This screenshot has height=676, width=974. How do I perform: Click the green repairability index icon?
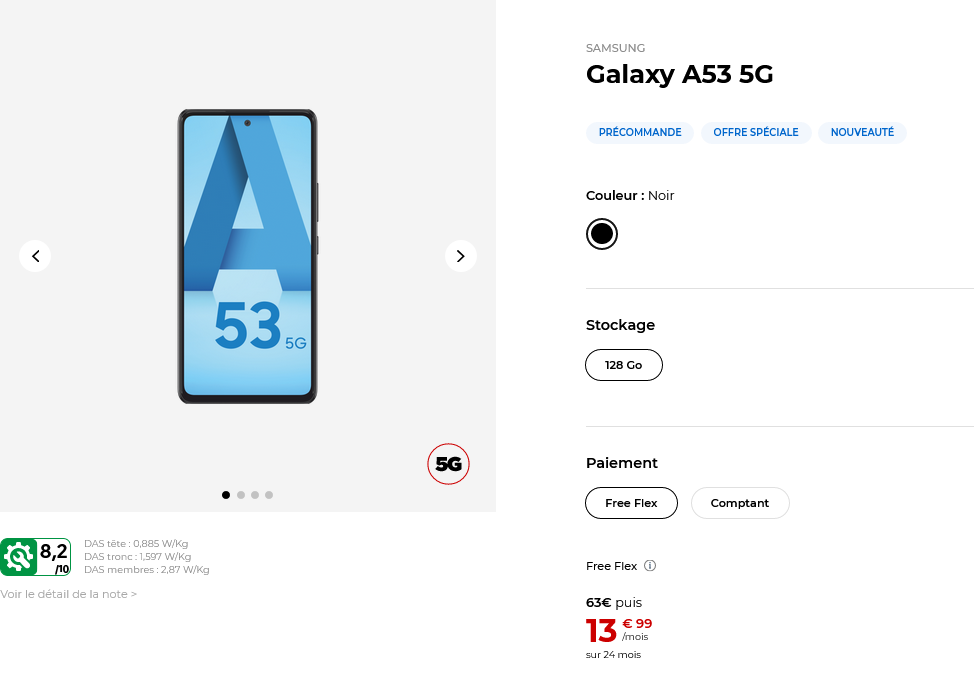18,557
